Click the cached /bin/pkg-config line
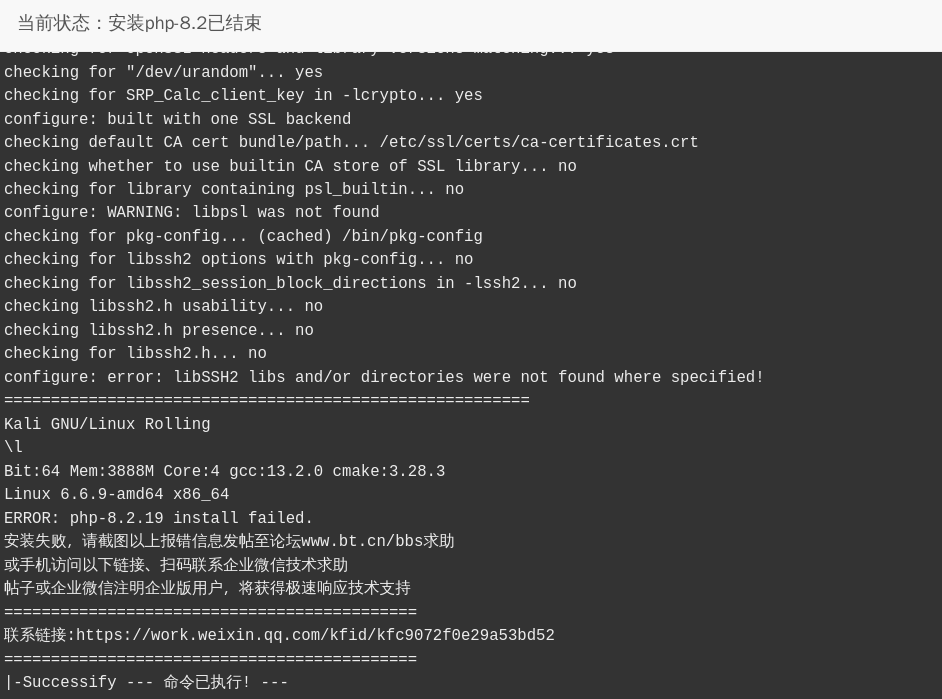 click(243, 236)
